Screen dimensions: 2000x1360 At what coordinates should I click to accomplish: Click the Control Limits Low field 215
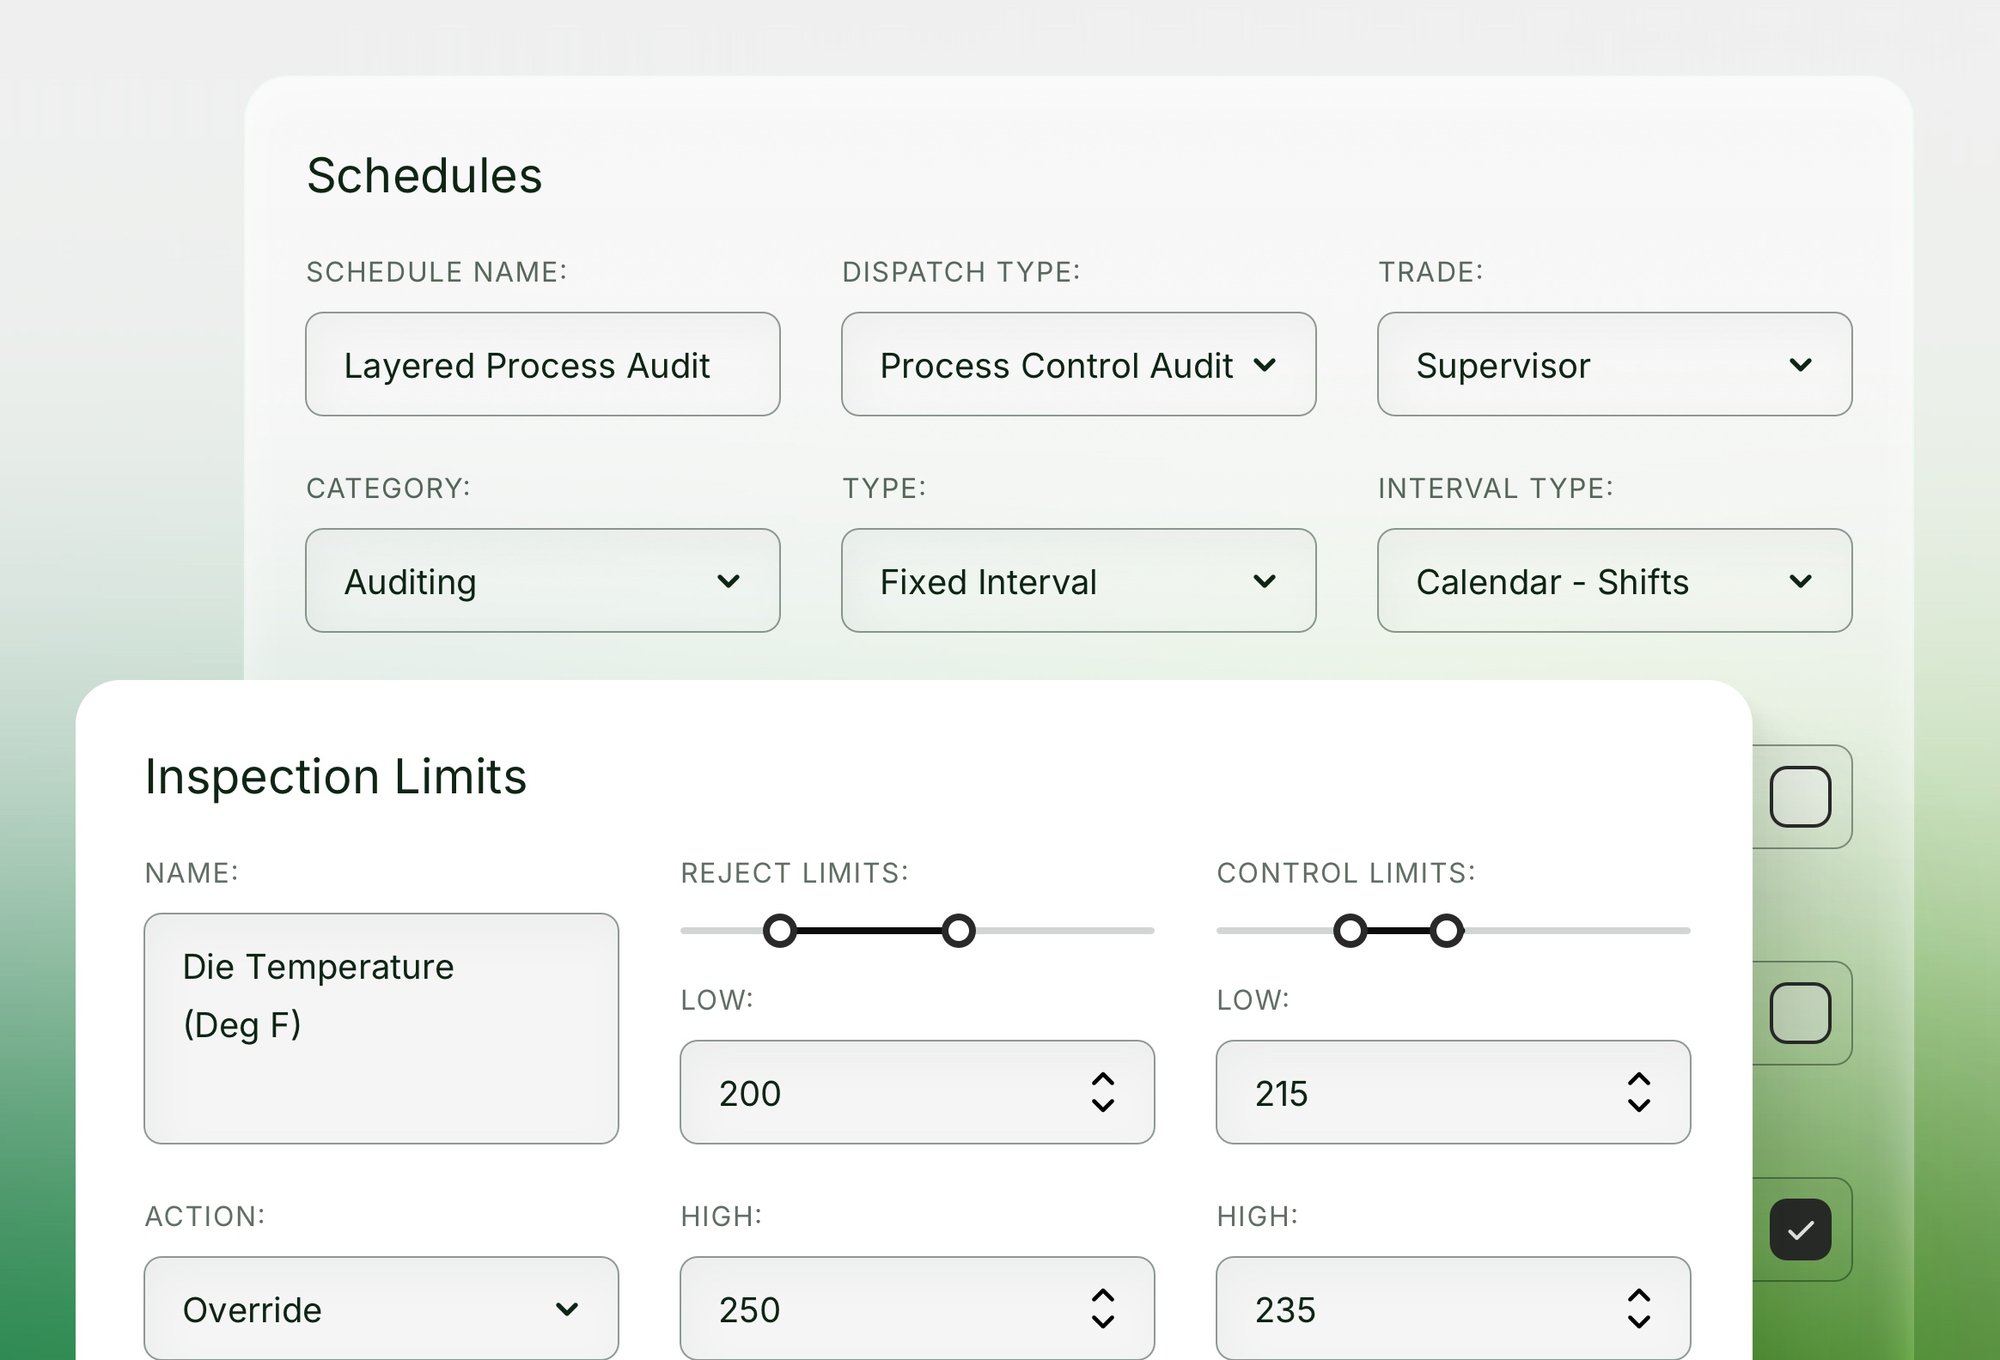[x=1453, y=1092]
